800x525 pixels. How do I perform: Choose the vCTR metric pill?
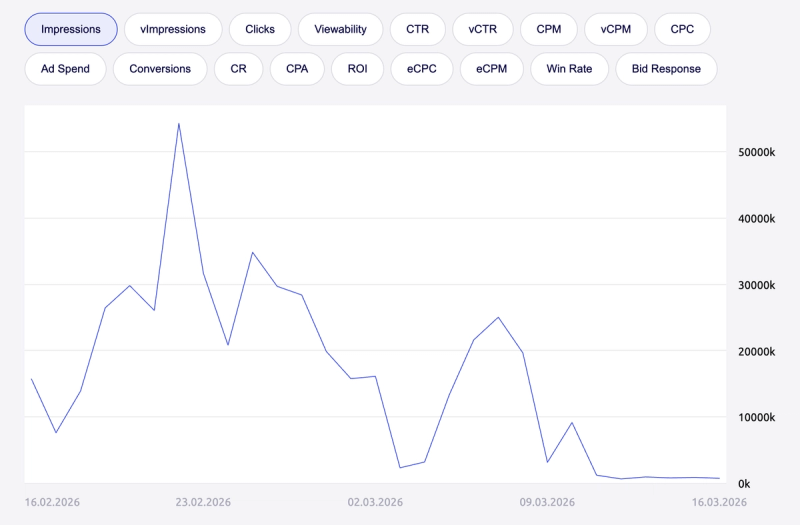[483, 30]
